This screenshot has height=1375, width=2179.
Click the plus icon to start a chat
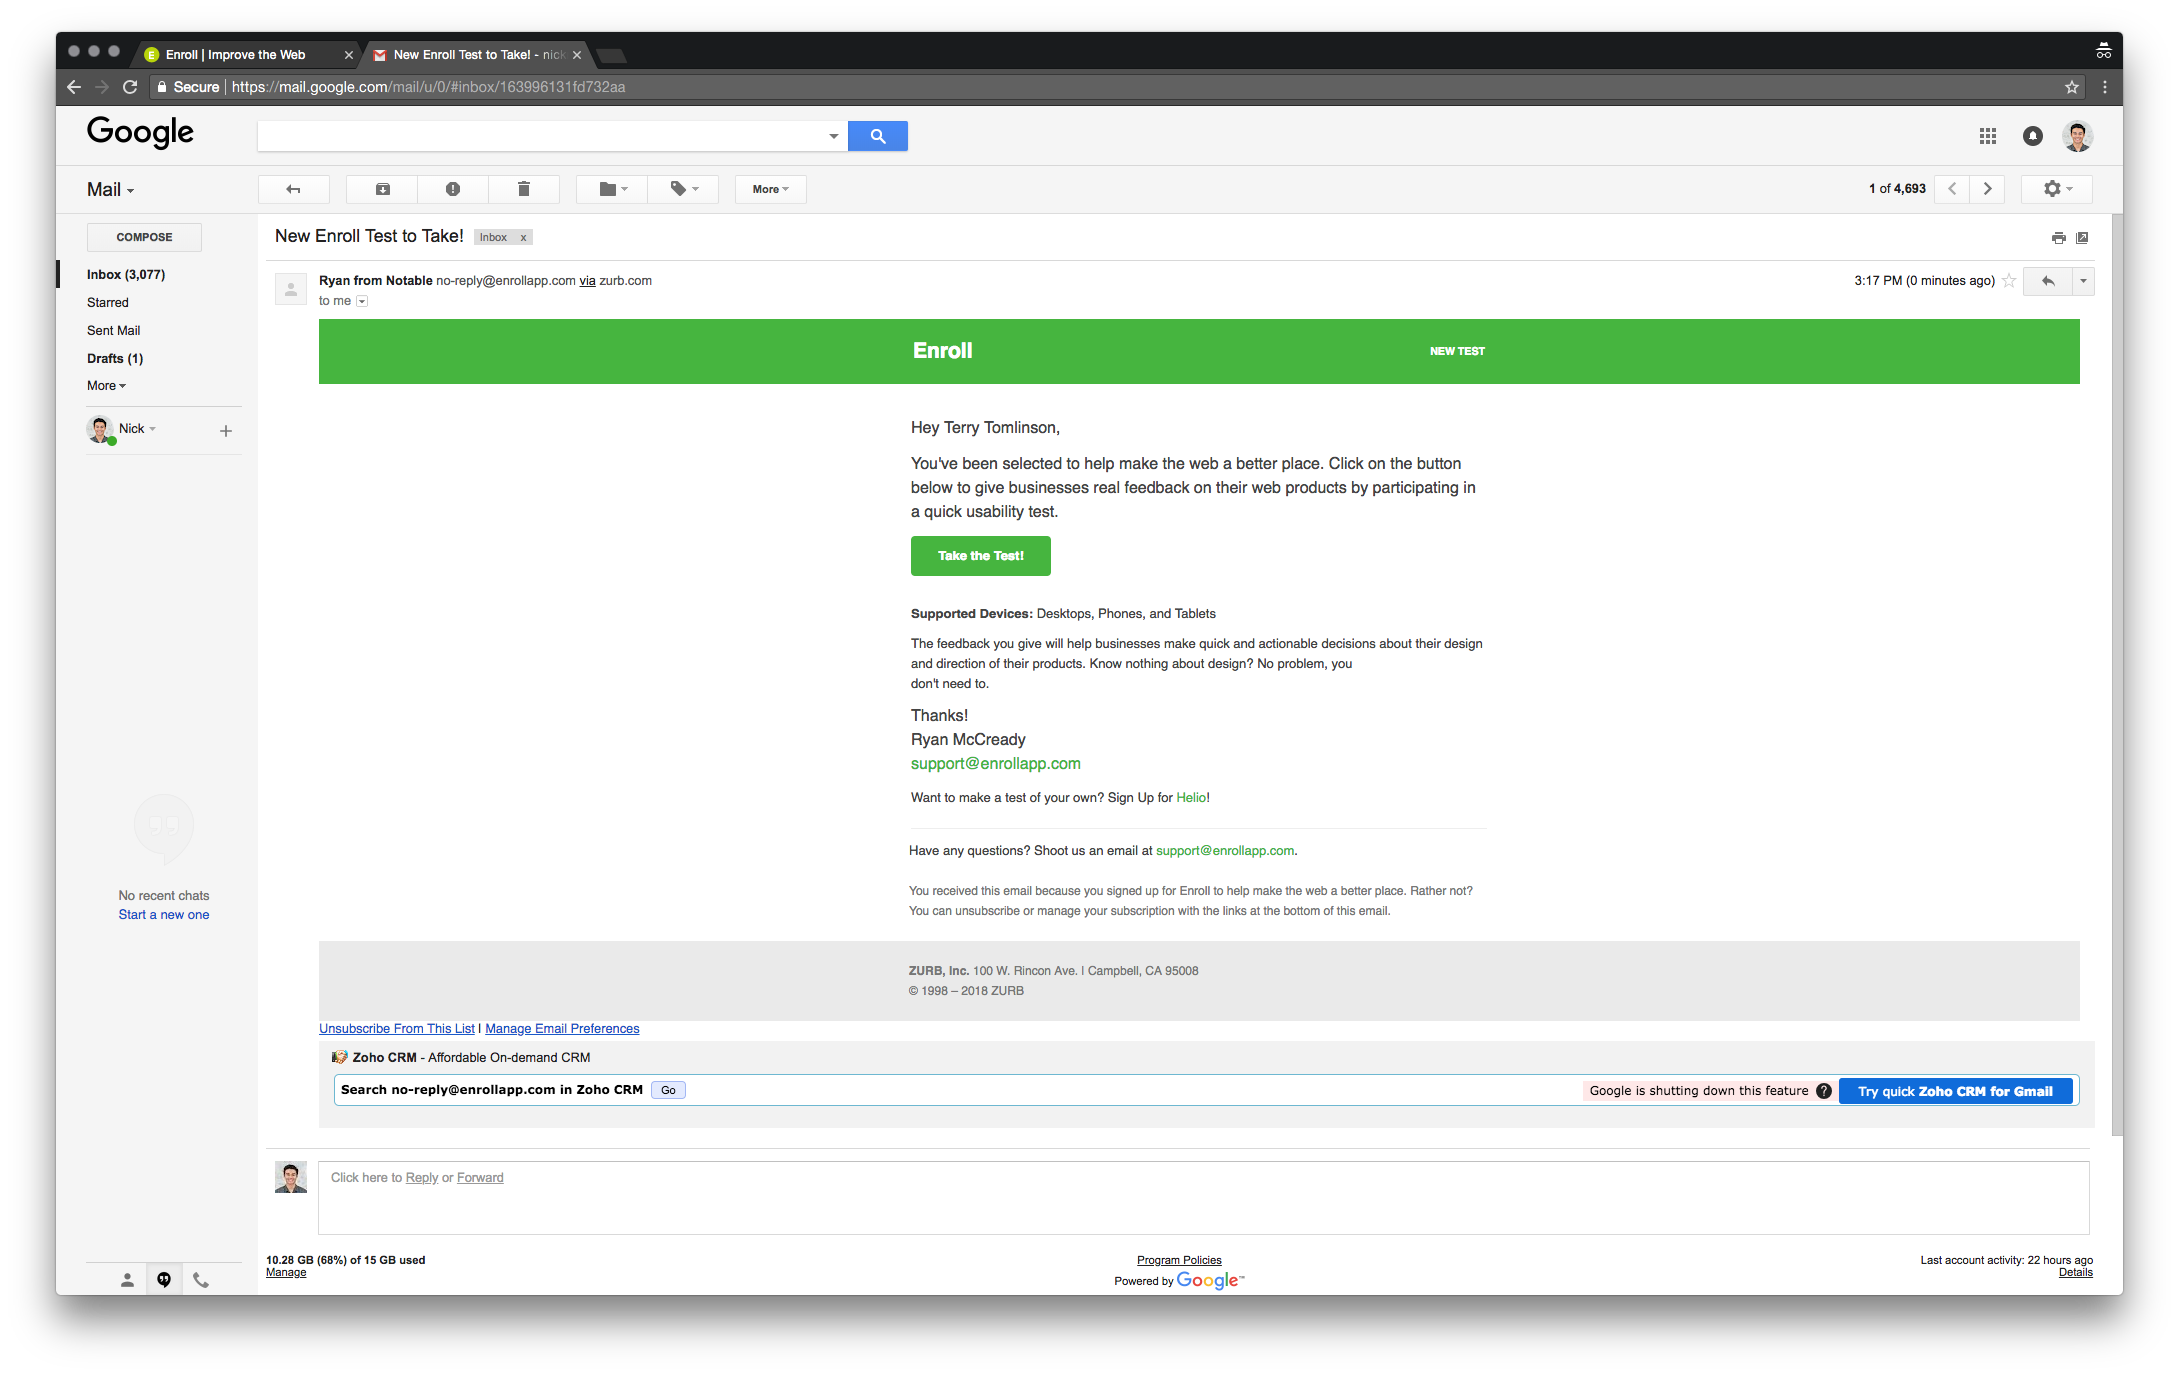pos(226,431)
